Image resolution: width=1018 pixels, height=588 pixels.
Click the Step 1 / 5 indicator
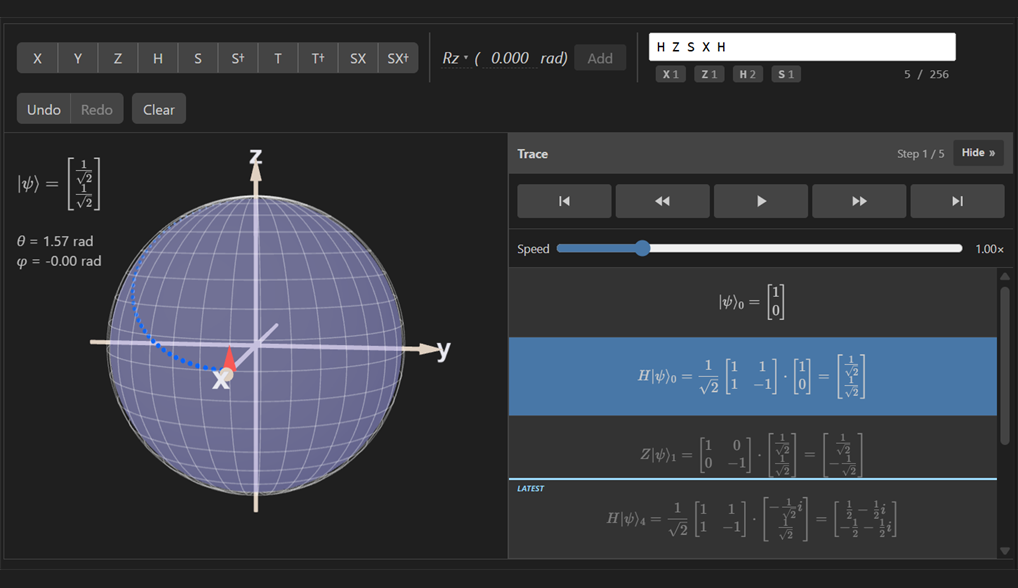[x=921, y=154]
